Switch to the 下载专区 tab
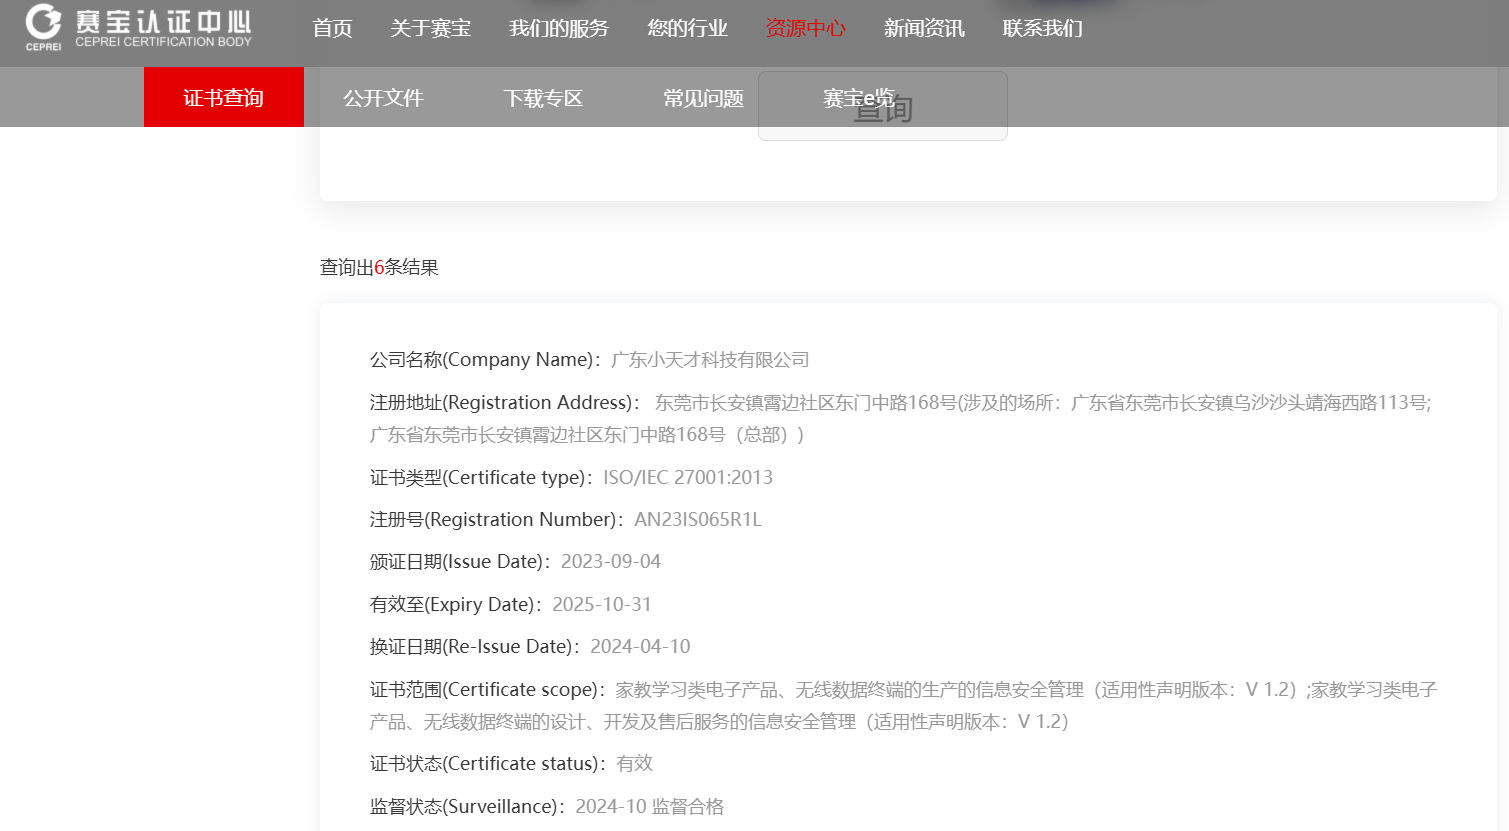Viewport: 1509px width, 831px height. 543,97
